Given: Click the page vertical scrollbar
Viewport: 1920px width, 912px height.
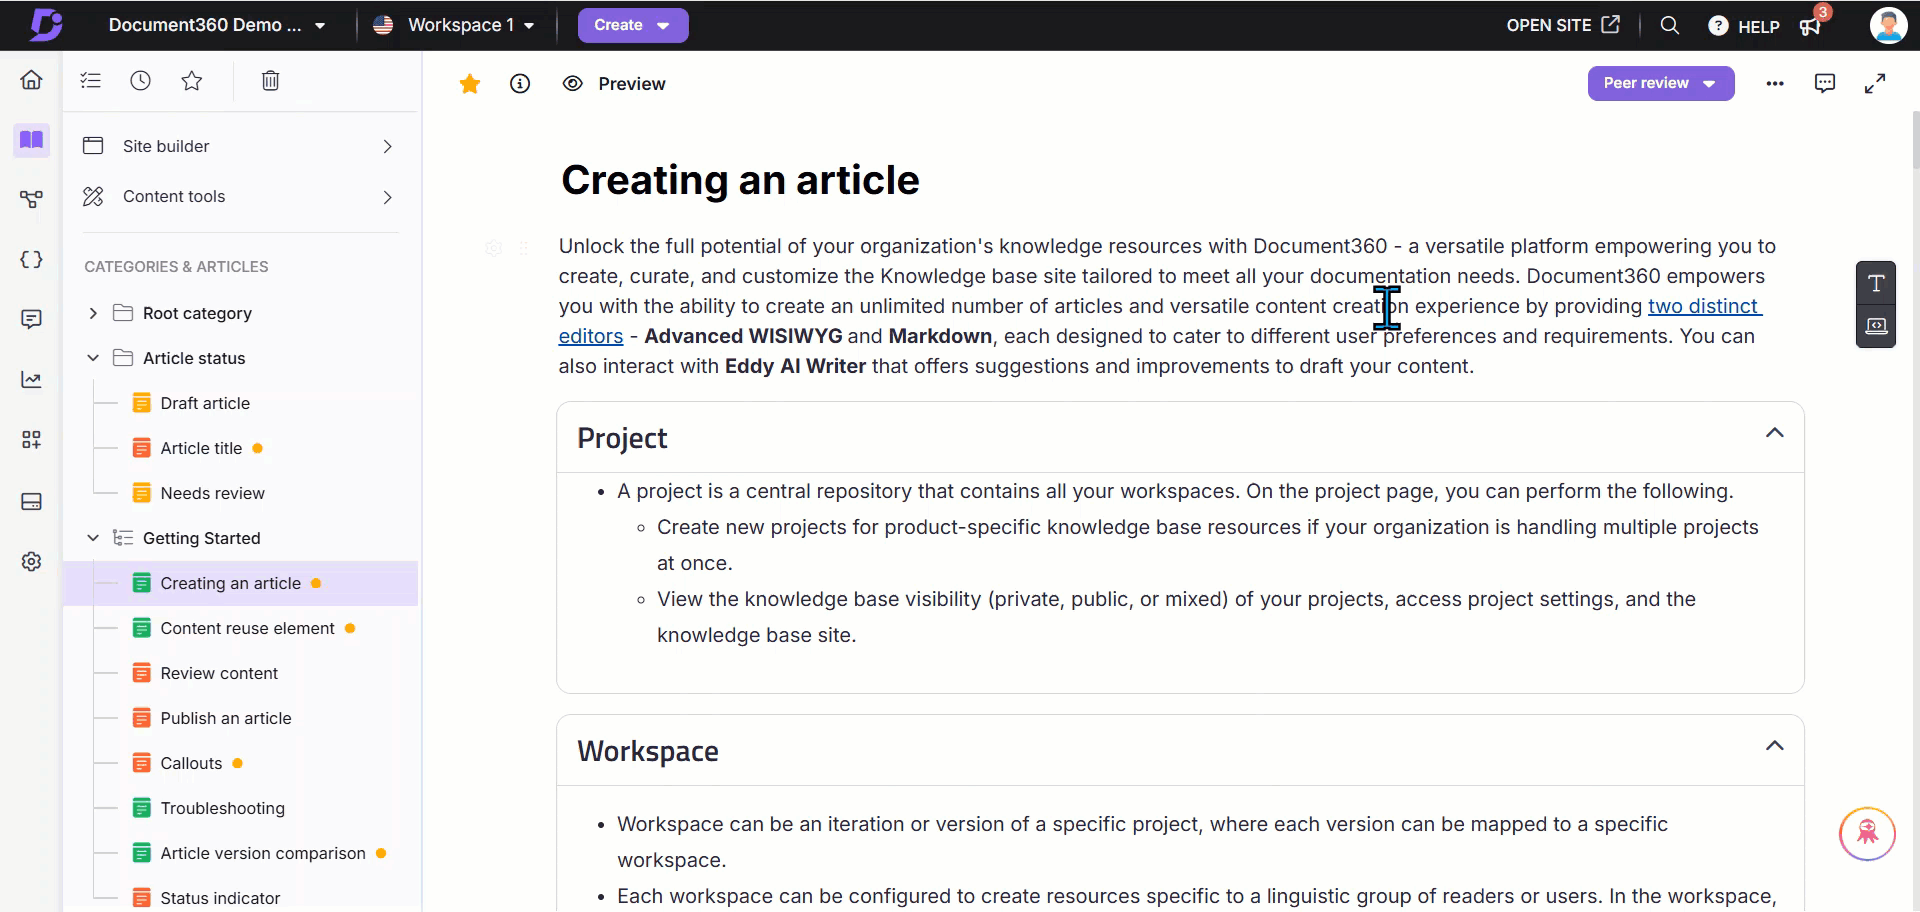Looking at the screenshot, I should click(x=1915, y=140).
